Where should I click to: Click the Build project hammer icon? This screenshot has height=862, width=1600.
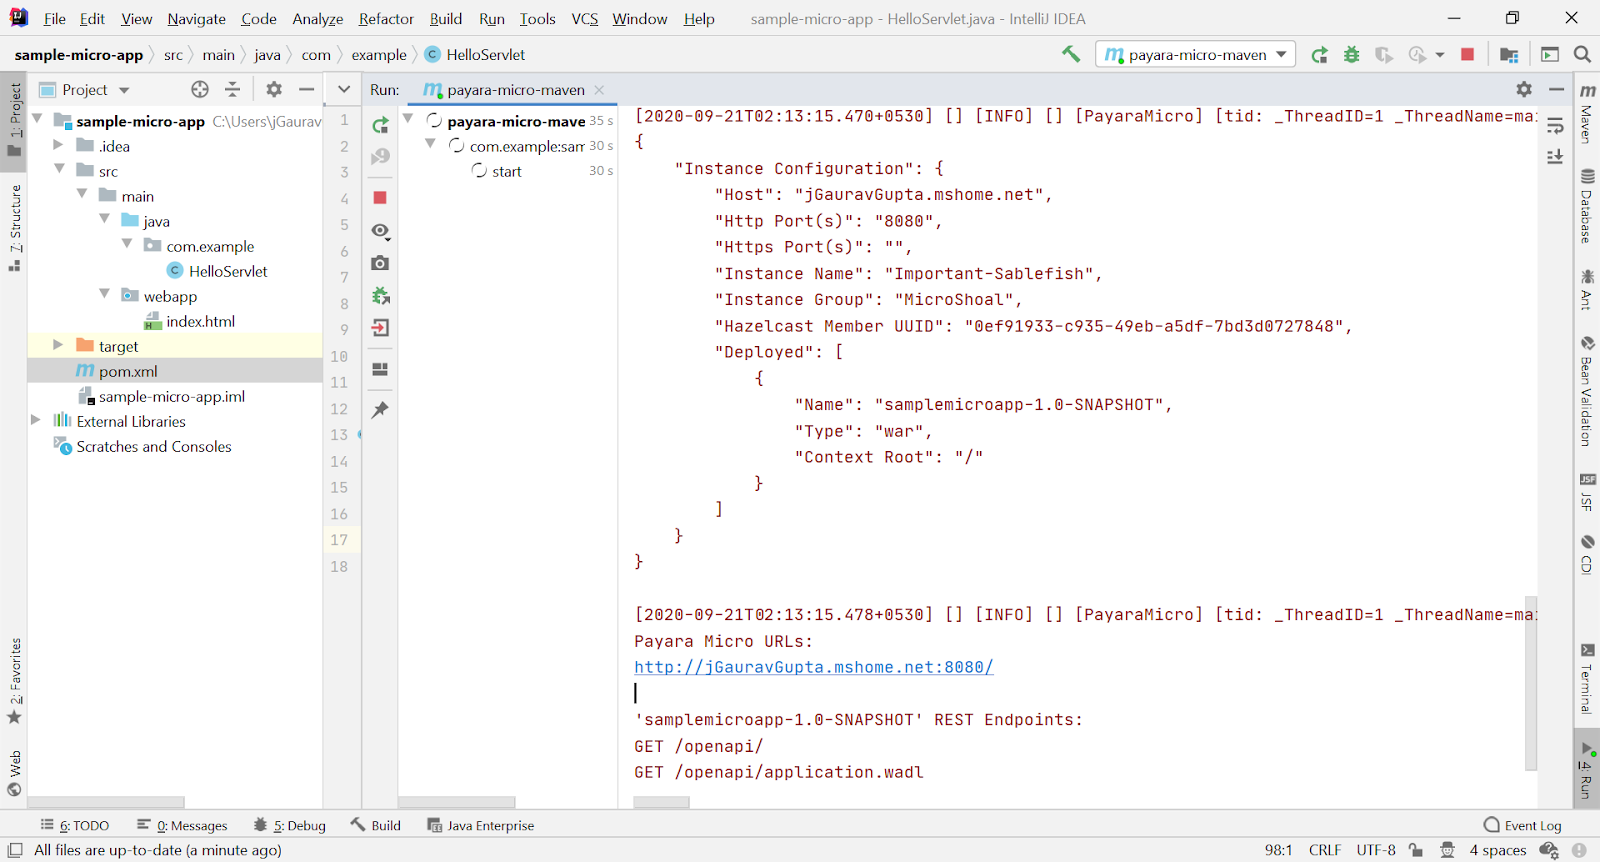[1071, 54]
